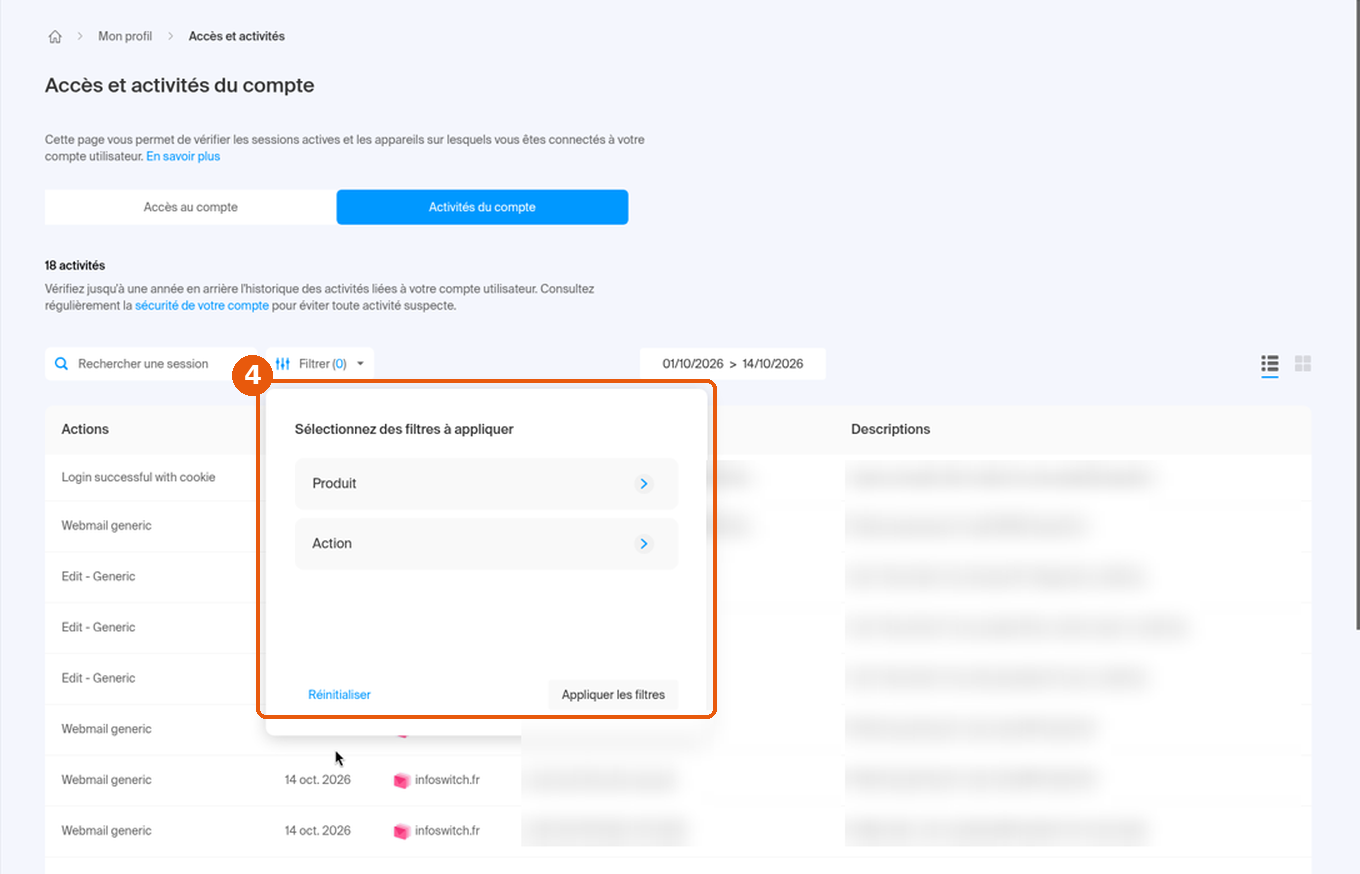Image resolution: width=1360 pixels, height=874 pixels.
Task: Click the page's vertical scrollbar
Action: click(x=1356, y=315)
